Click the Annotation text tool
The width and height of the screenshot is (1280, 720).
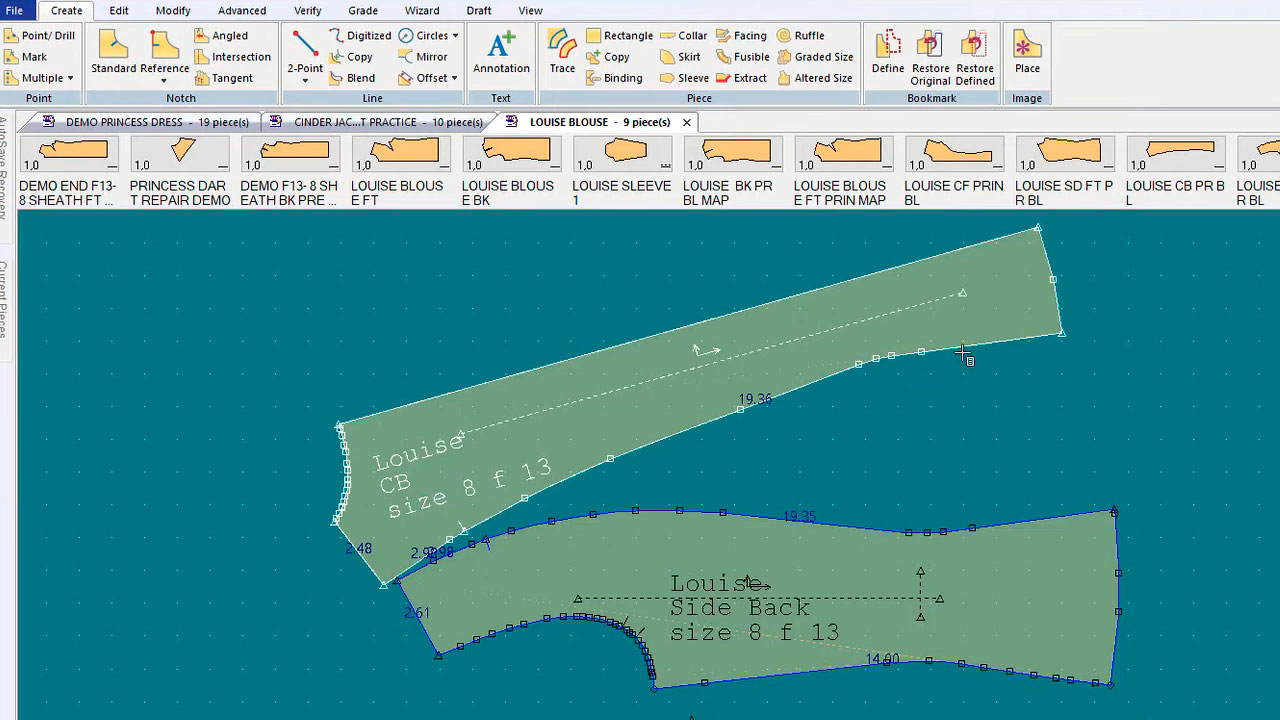coord(501,52)
